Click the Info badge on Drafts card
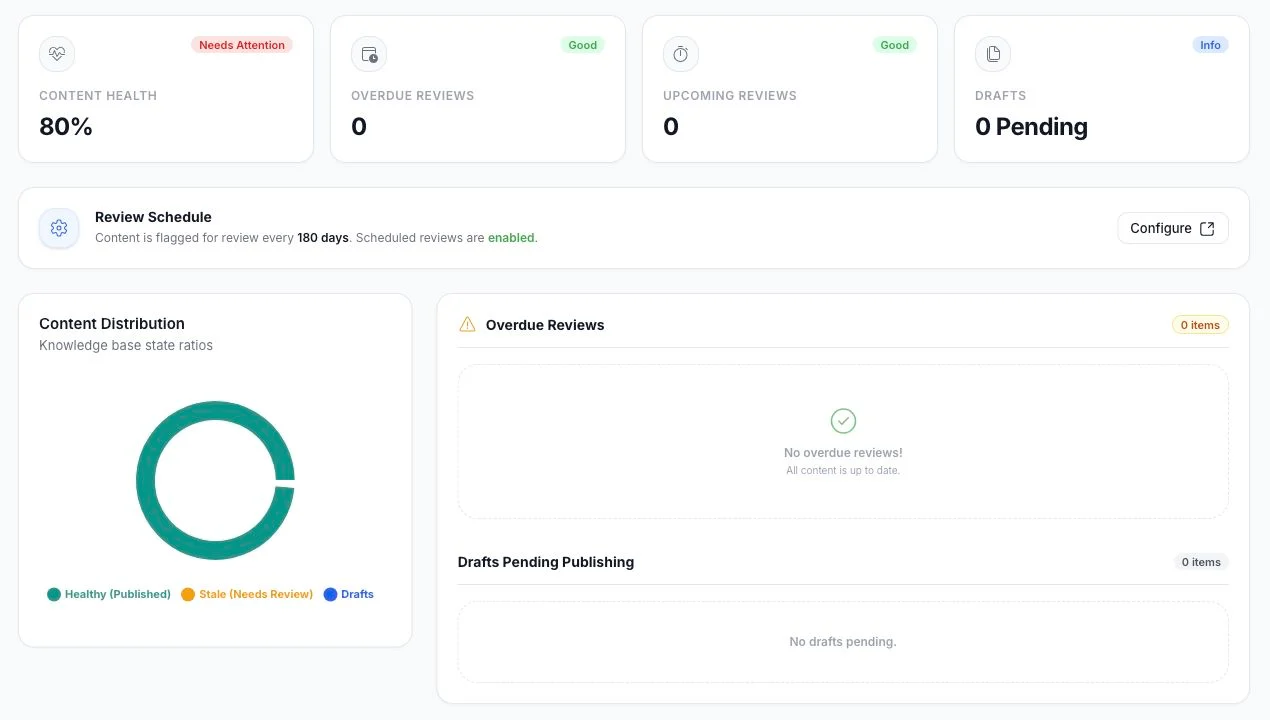The width and height of the screenshot is (1270, 720). (x=1210, y=45)
